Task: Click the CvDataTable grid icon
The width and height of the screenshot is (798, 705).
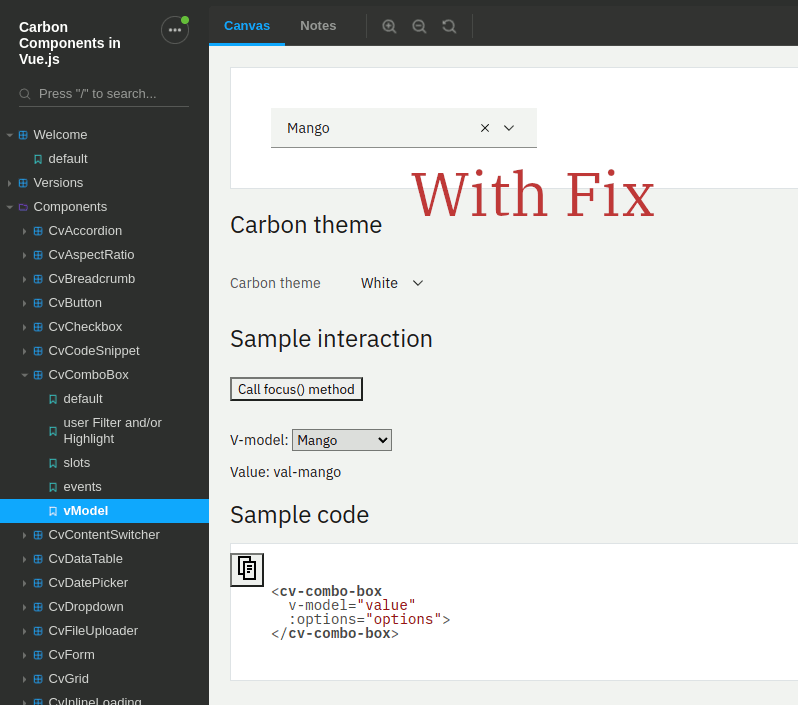Action: 38,559
